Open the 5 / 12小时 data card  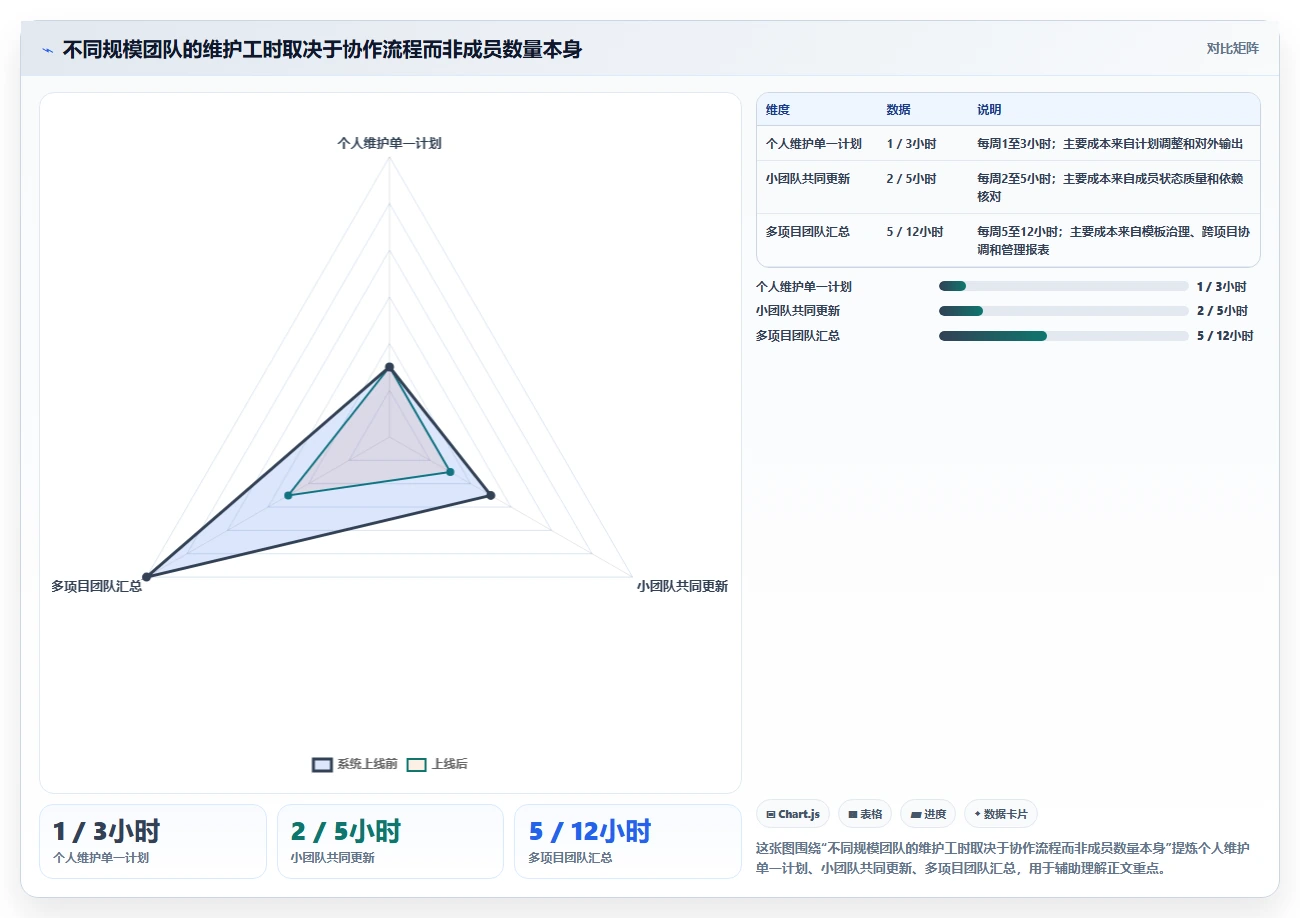pyautogui.click(x=628, y=841)
